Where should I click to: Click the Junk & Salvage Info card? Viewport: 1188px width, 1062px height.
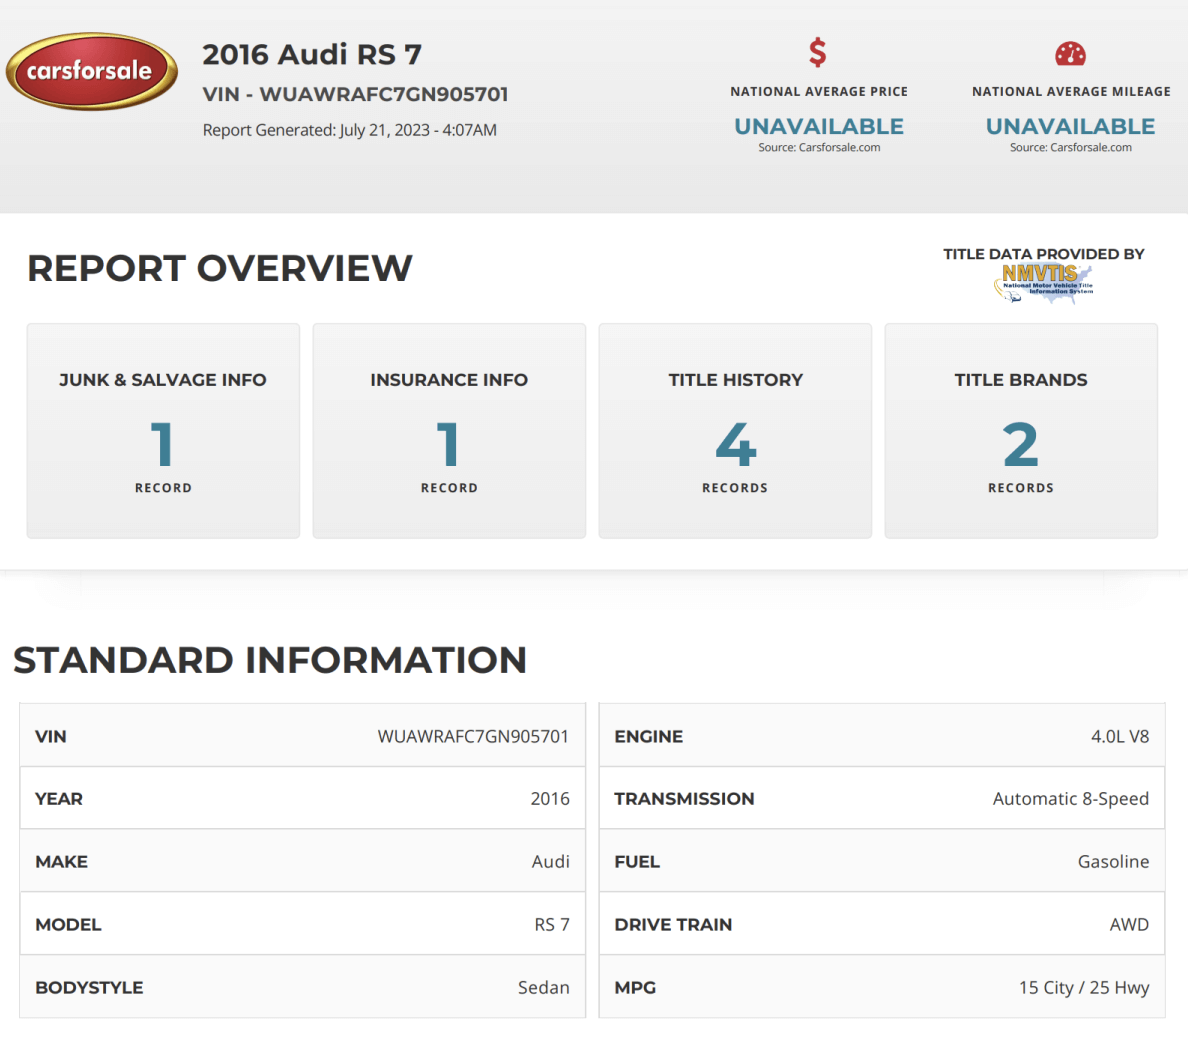pyautogui.click(x=163, y=430)
